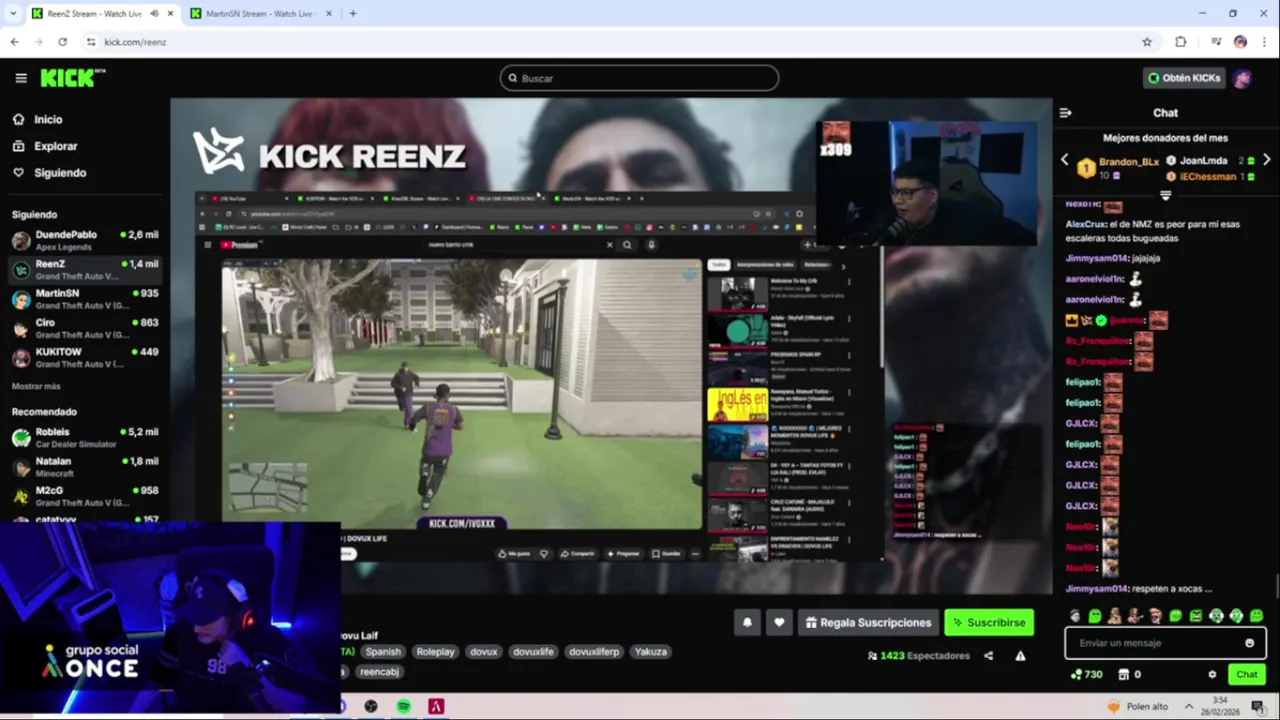Select ReenZ channel in sidebar
Screen dimensions: 1280x720
[84, 270]
